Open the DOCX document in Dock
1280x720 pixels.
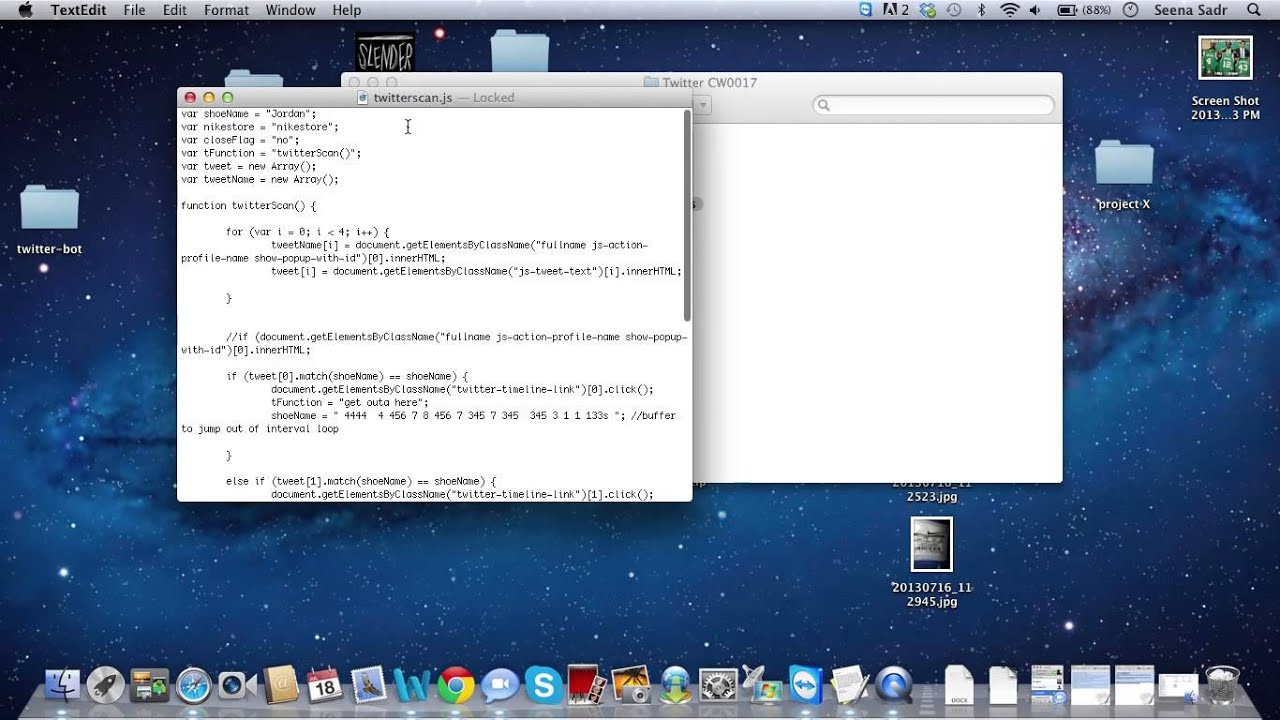pos(959,685)
